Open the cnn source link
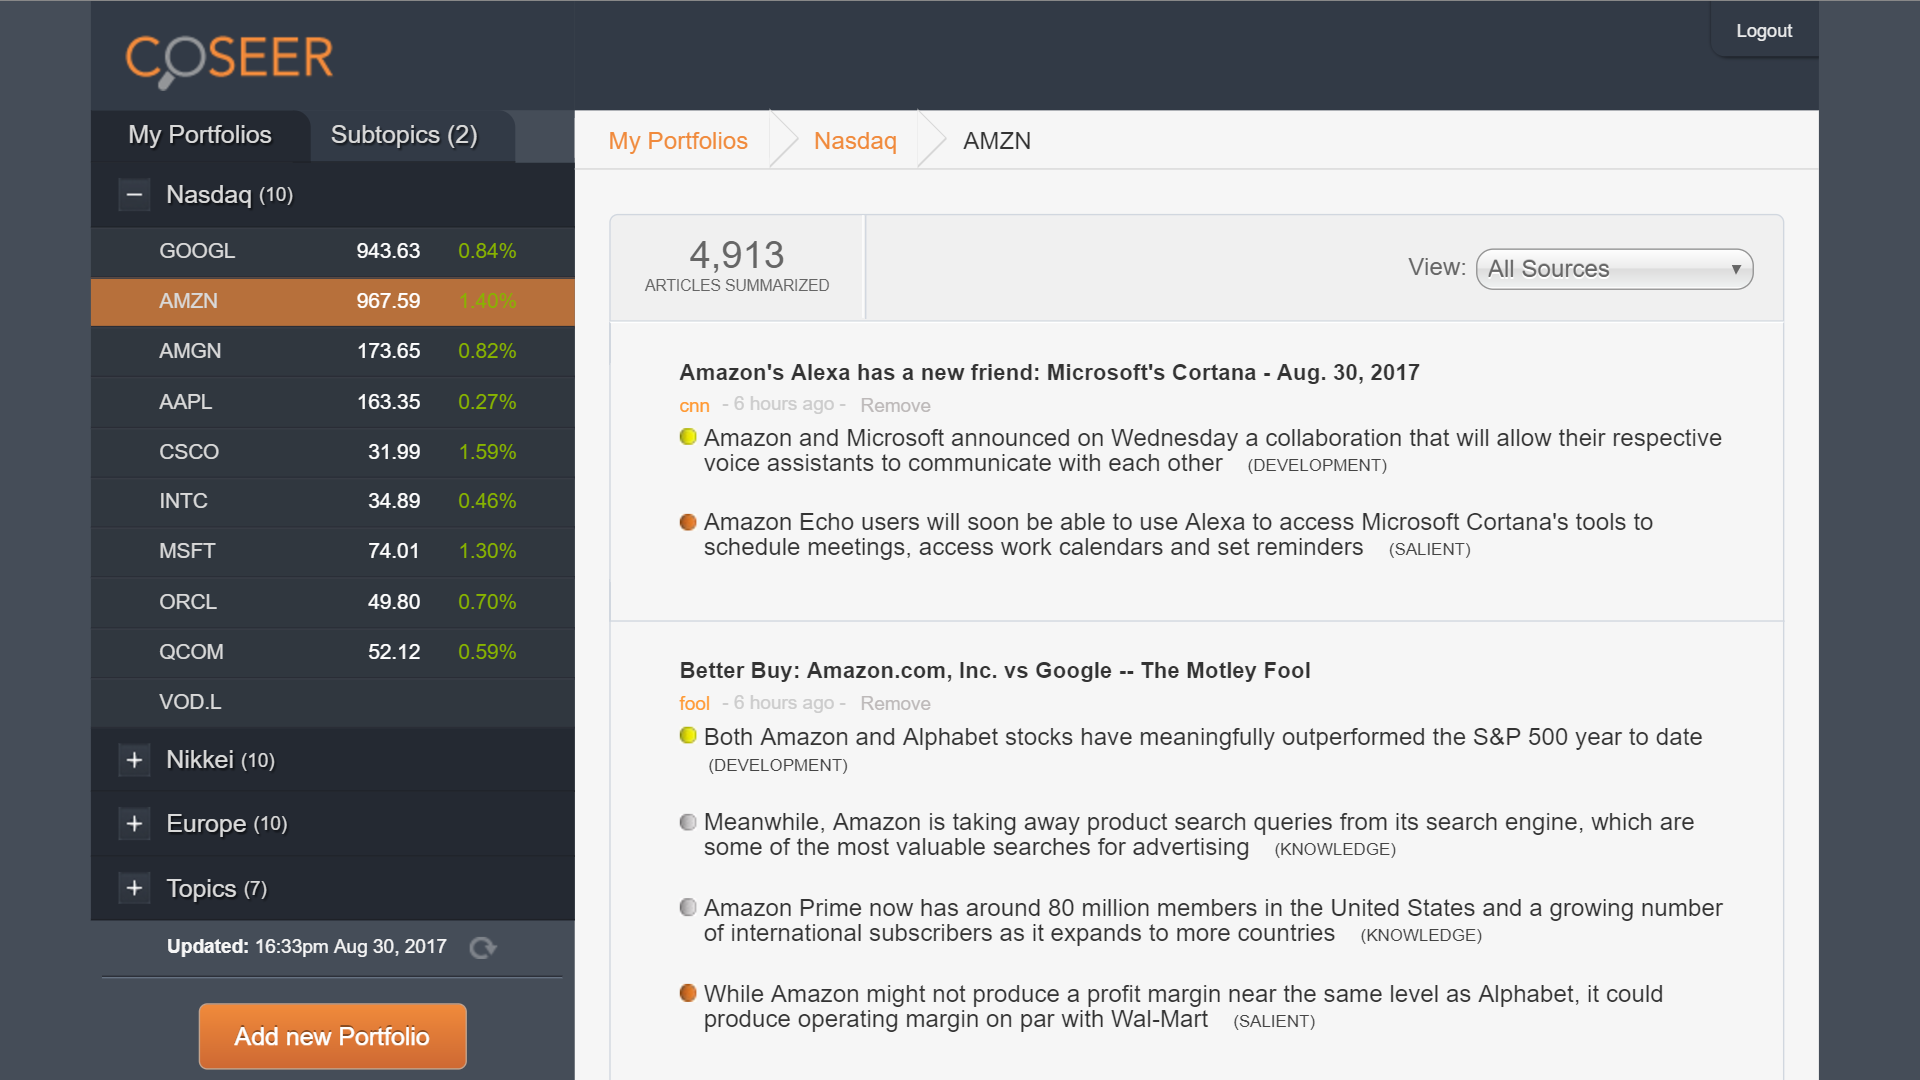This screenshot has width=1920, height=1080. (694, 405)
